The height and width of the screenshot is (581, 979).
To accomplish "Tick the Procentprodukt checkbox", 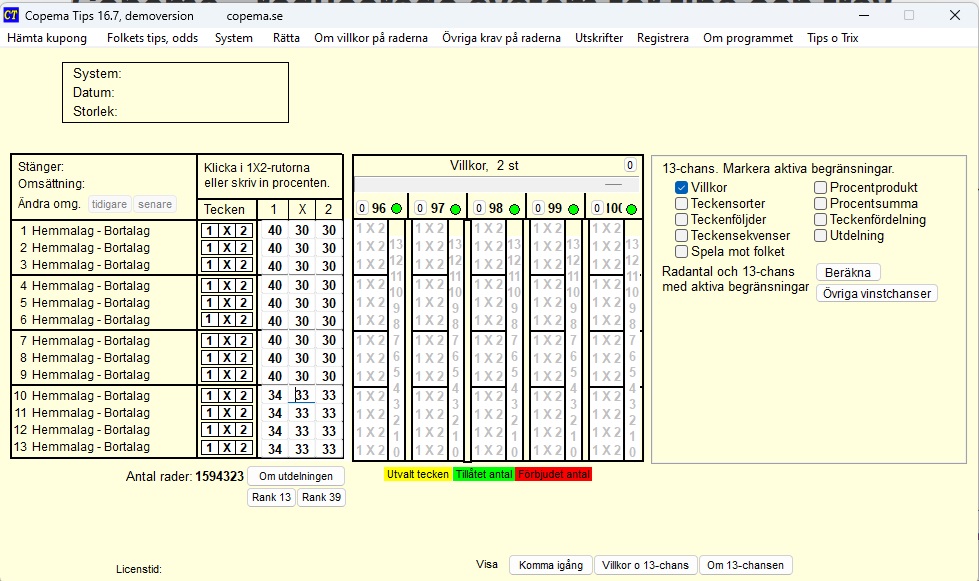I will [x=820, y=188].
